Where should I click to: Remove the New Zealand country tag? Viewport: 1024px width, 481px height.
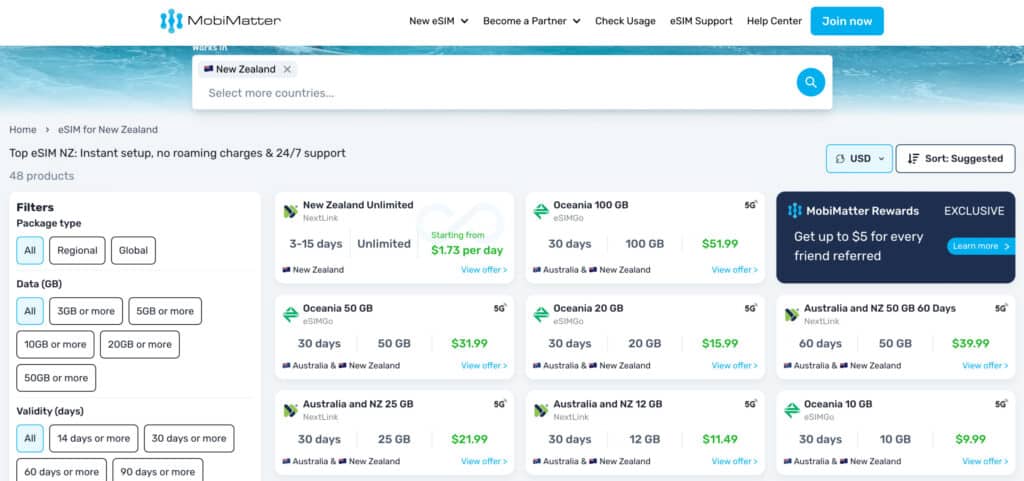[x=287, y=69]
